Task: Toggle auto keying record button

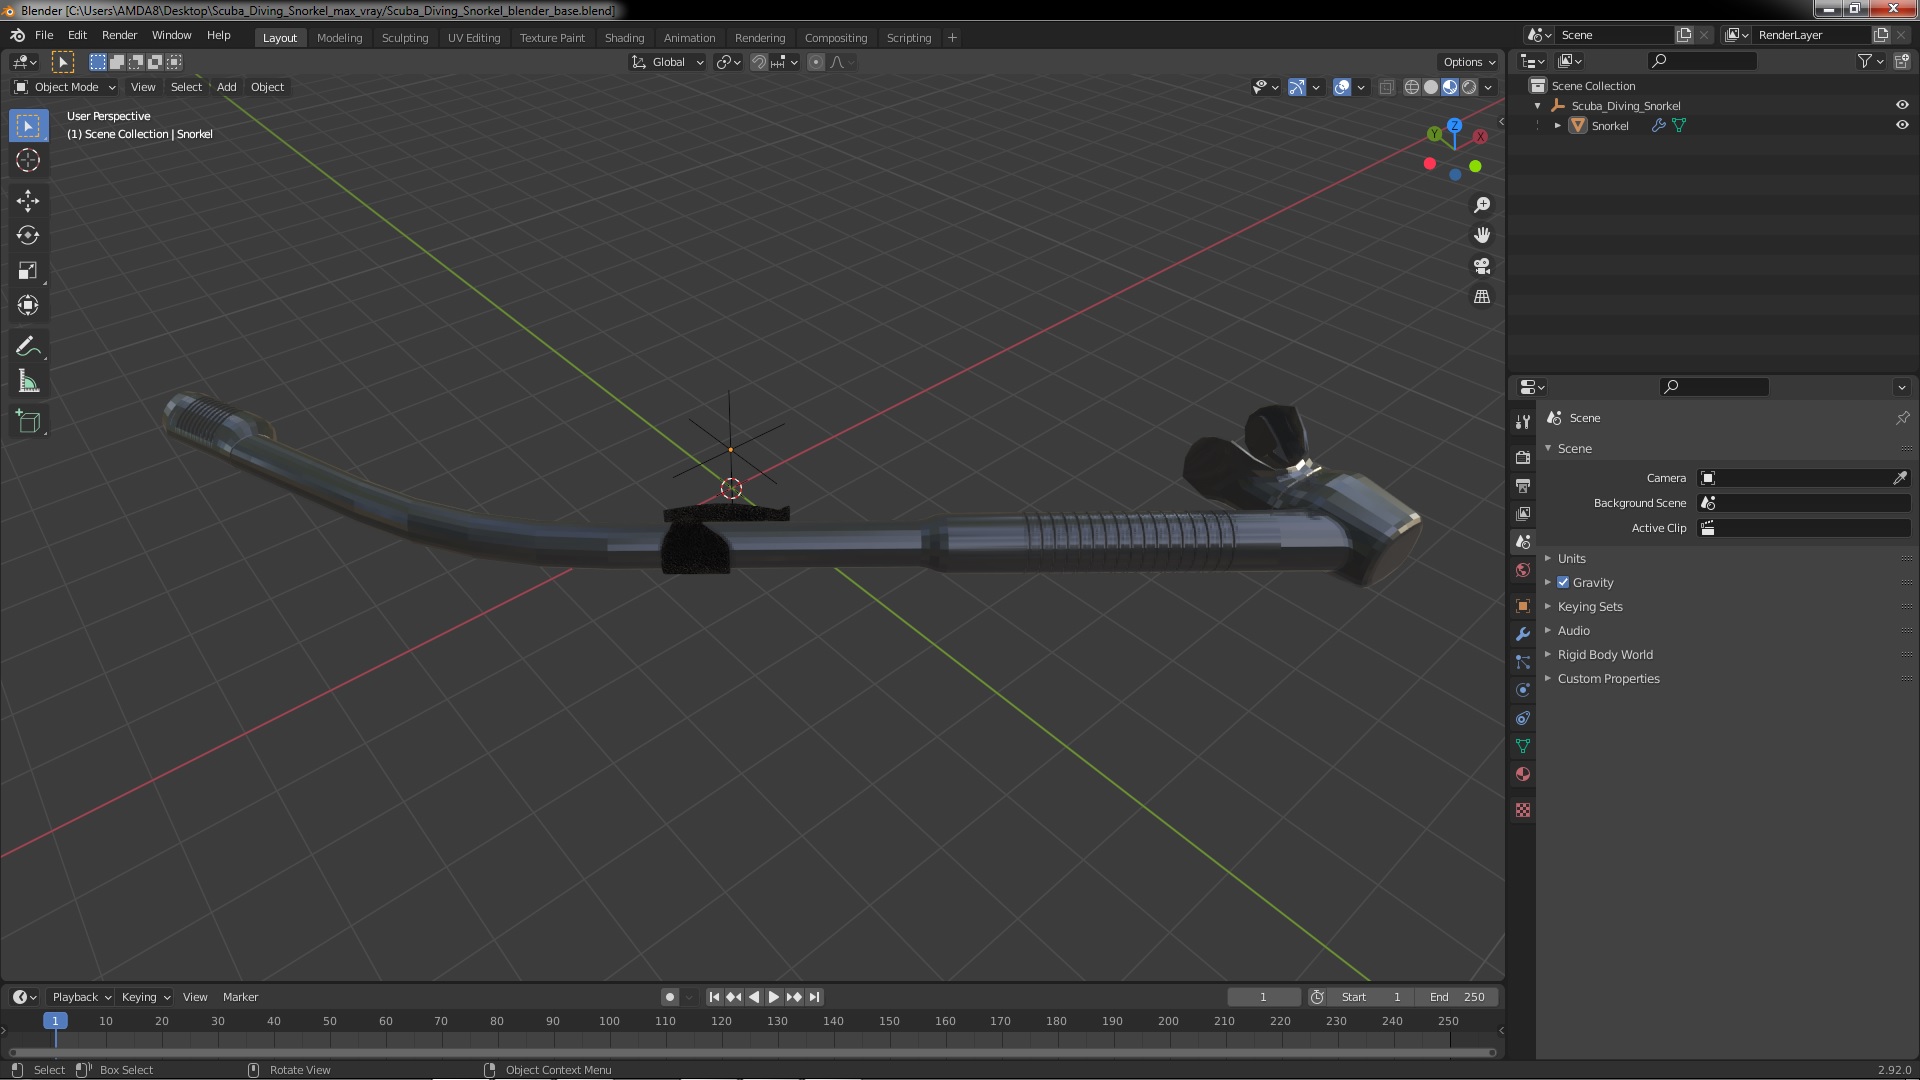Action: 669,997
